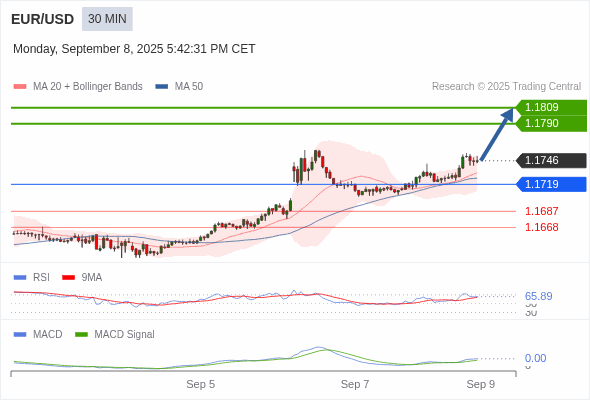Toggle the 9MA legend item
This screenshot has width=590, height=400.
[82, 277]
